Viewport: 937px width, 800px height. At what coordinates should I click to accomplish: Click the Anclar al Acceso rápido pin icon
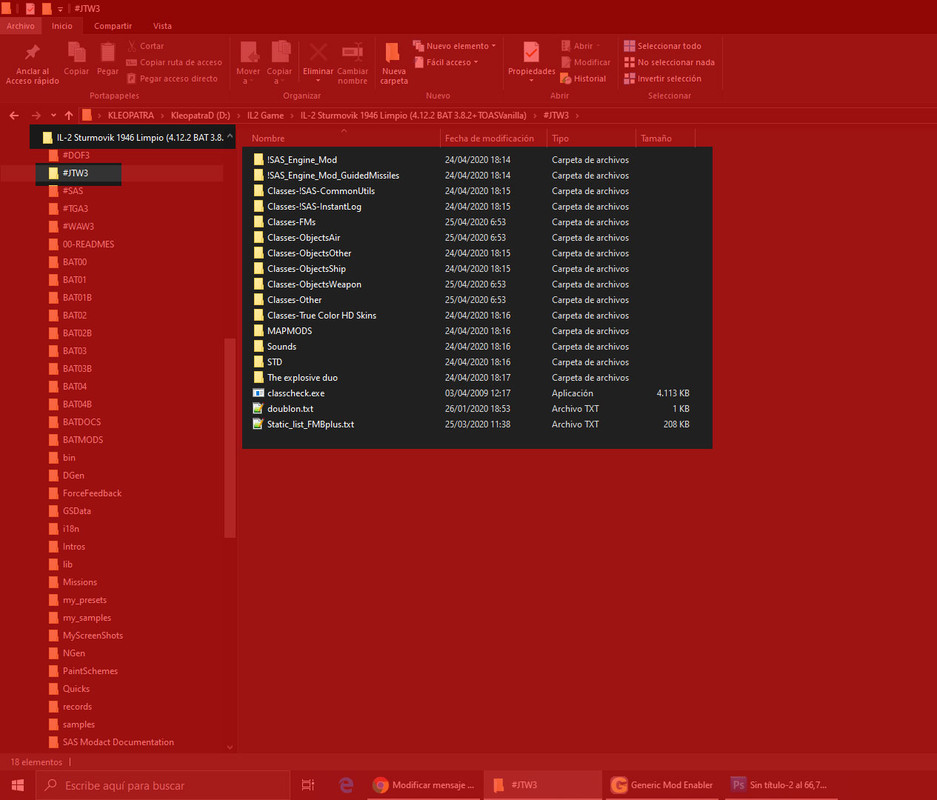point(32,53)
